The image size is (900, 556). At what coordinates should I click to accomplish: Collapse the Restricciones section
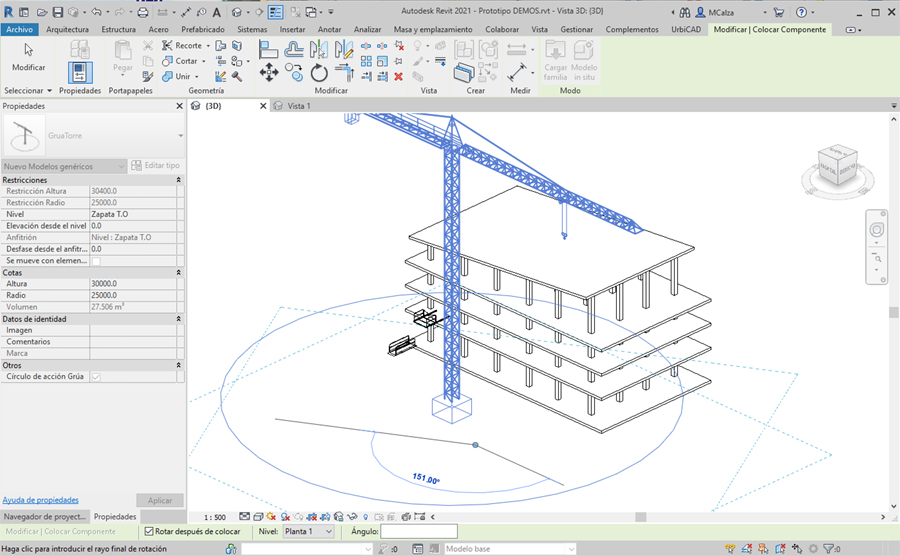178,180
